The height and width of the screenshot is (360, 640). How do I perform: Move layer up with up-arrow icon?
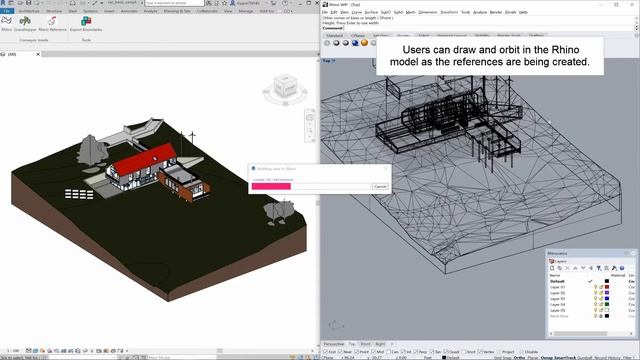pos(575,268)
